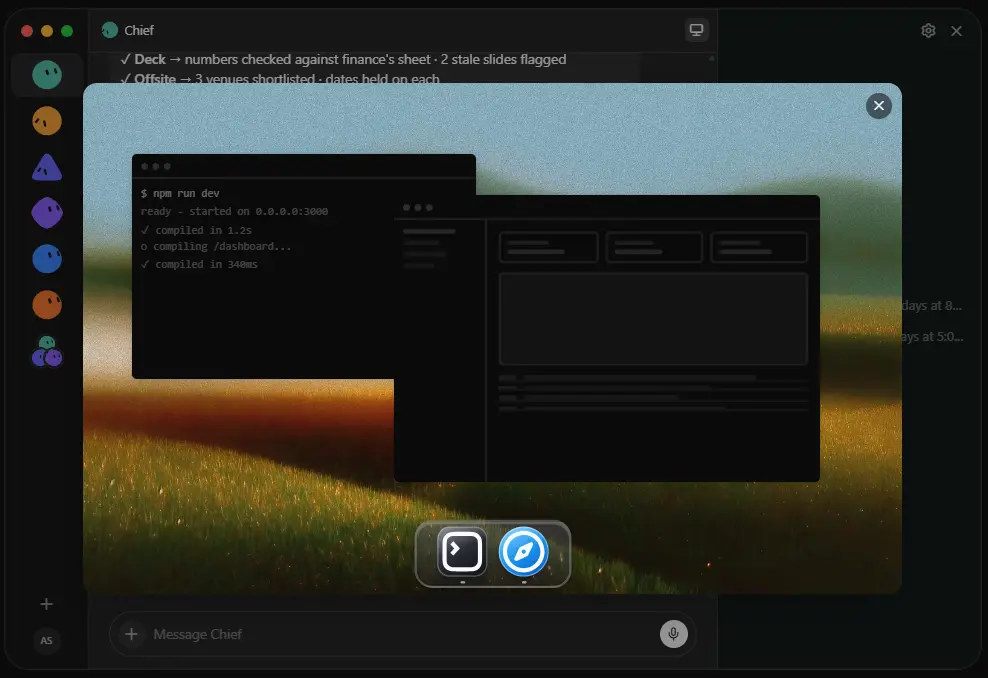Click 'compiled in 1.2s' terminal line
988x678 pixels.
point(197,230)
